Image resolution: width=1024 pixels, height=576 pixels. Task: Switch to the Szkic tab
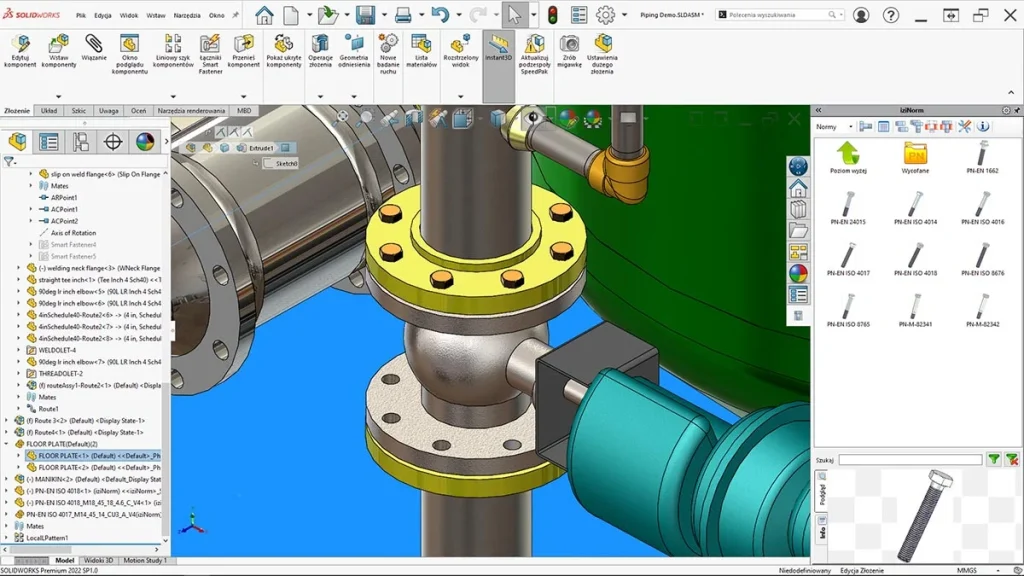coord(78,110)
